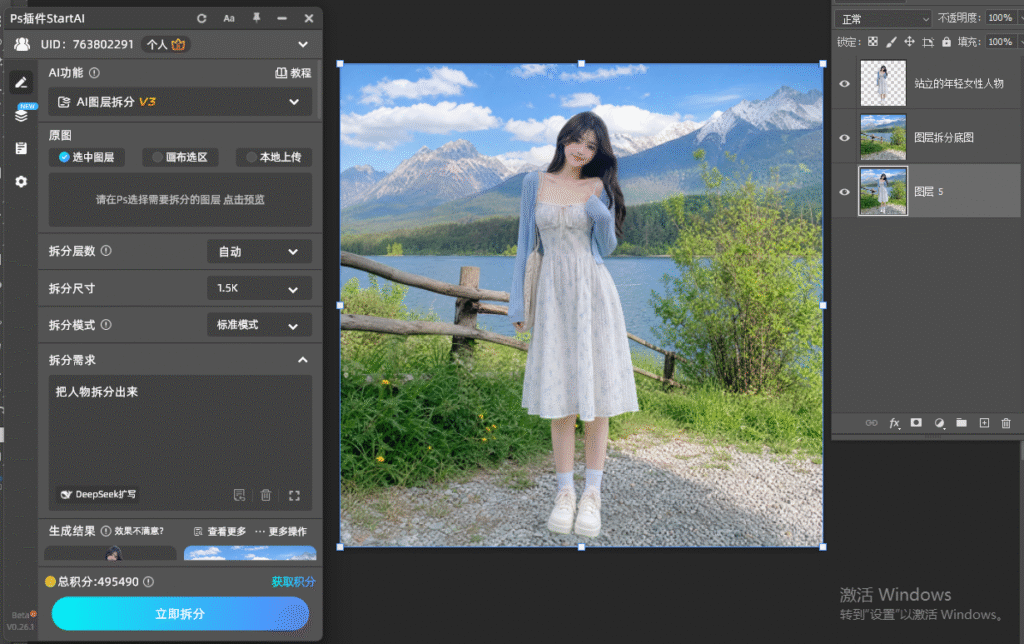Viewport: 1024px width, 644px height.
Task: Click the 获取积分 link
Action: (x=293, y=581)
